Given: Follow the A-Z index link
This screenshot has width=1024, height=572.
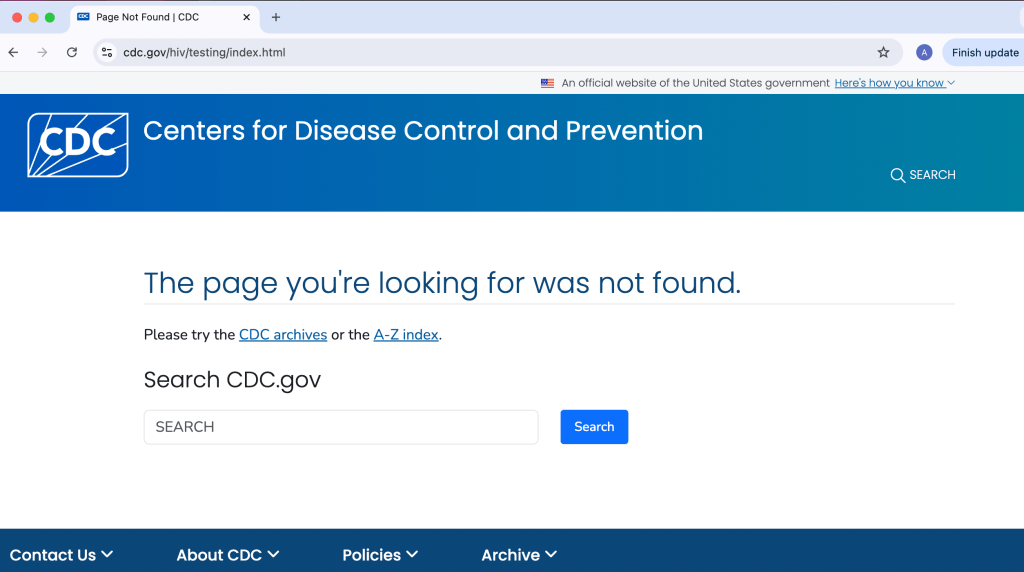Looking at the screenshot, I should click(406, 335).
